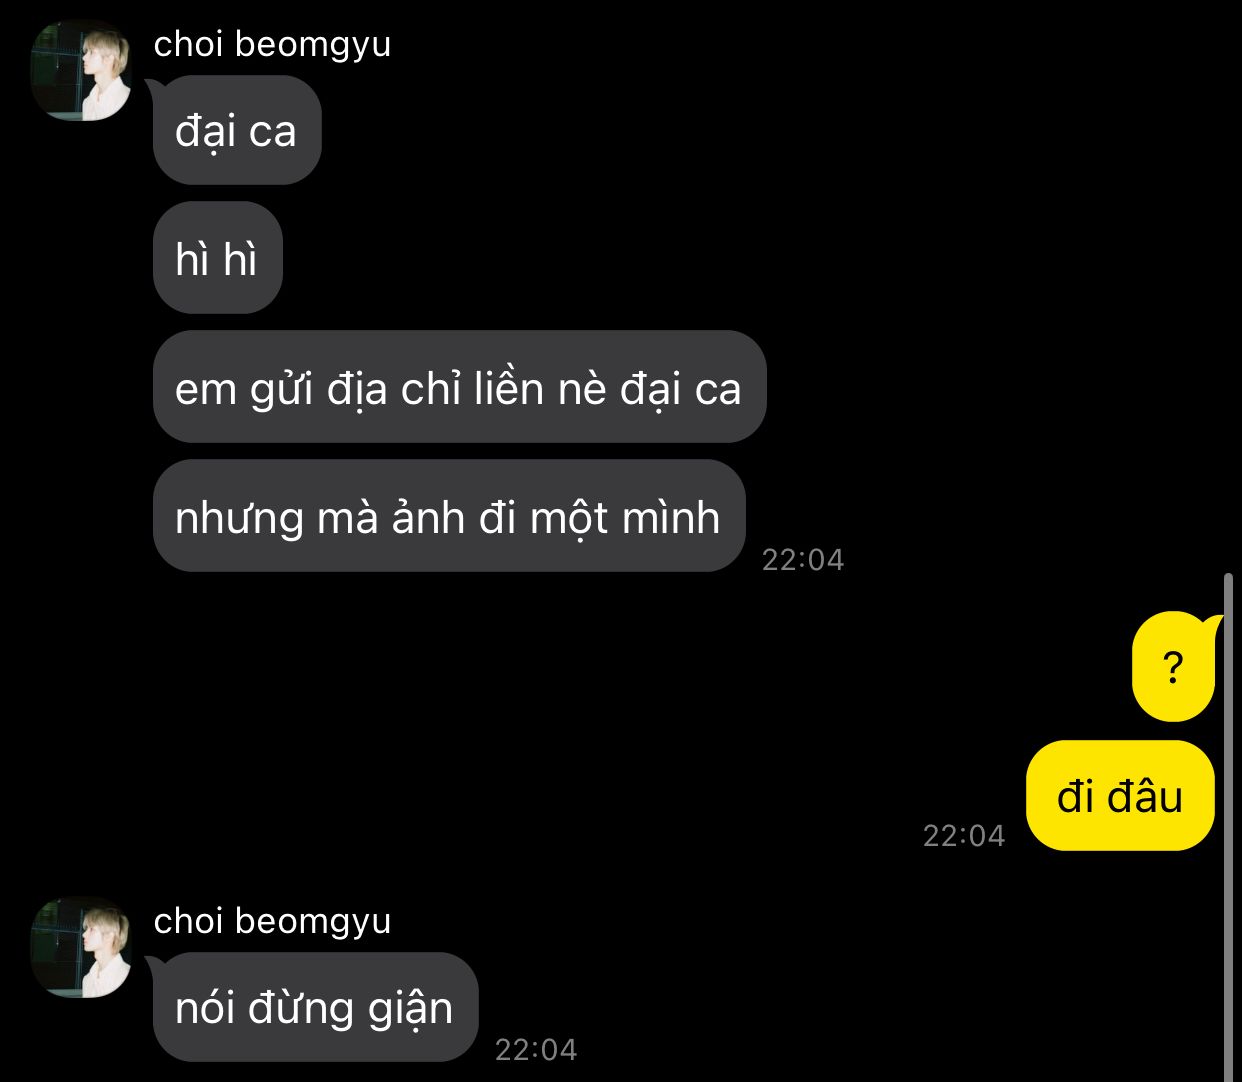This screenshot has height=1082, width=1242.
Task: Open profile via top "choi beomgyu" name
Action: 272,44
